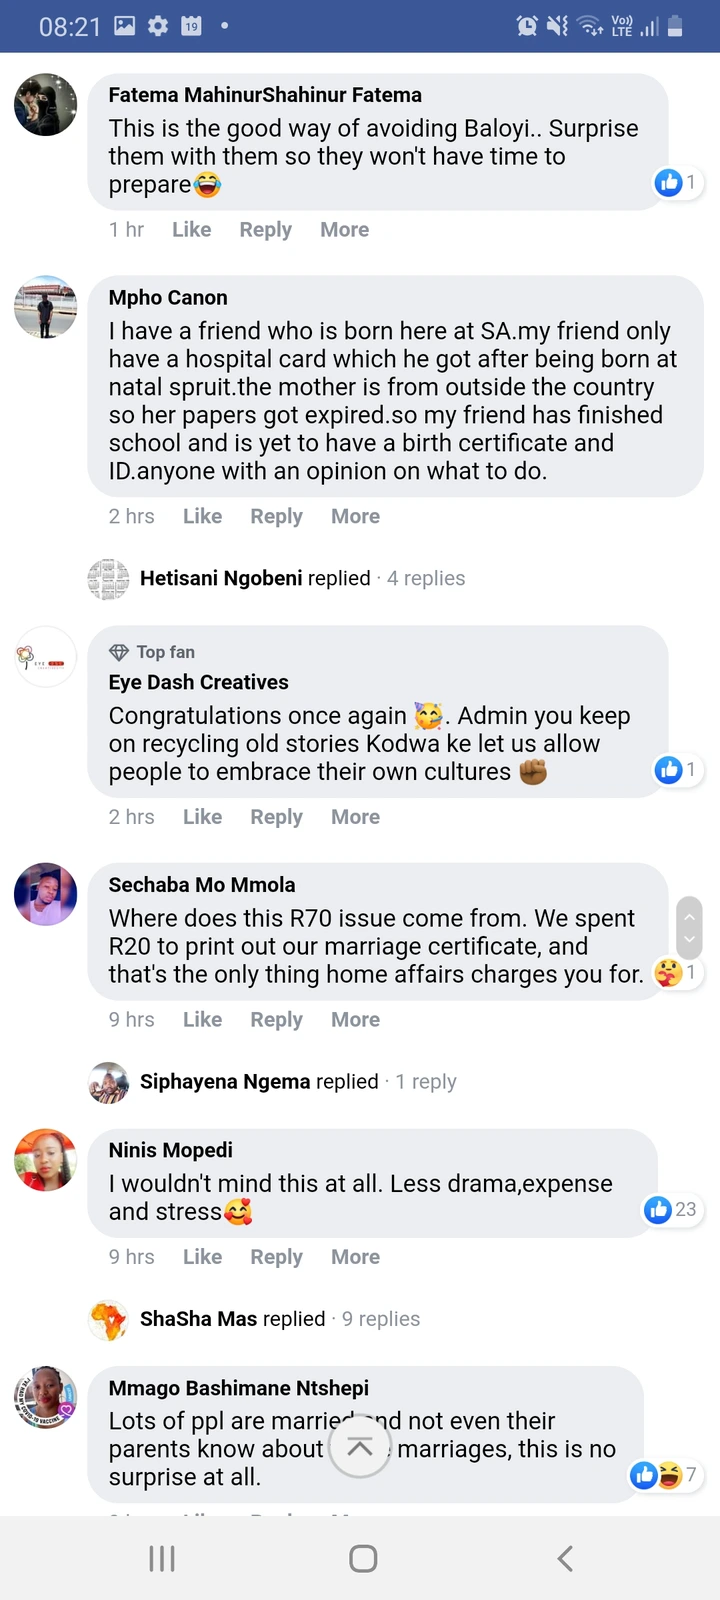The image size is (720, 1600).
Task: Reply to Mpho Canon's comment
Action: [x=276, y=516]
